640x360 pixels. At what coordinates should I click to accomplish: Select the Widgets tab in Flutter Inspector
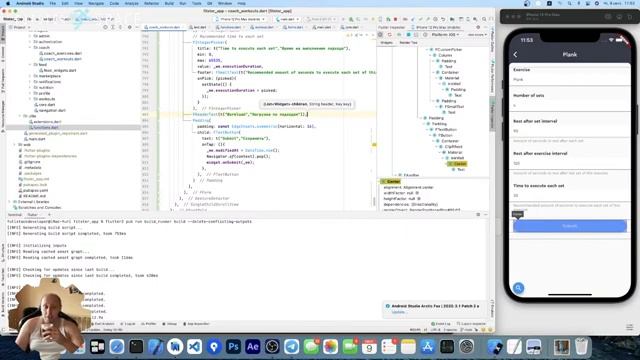point(387,42)
